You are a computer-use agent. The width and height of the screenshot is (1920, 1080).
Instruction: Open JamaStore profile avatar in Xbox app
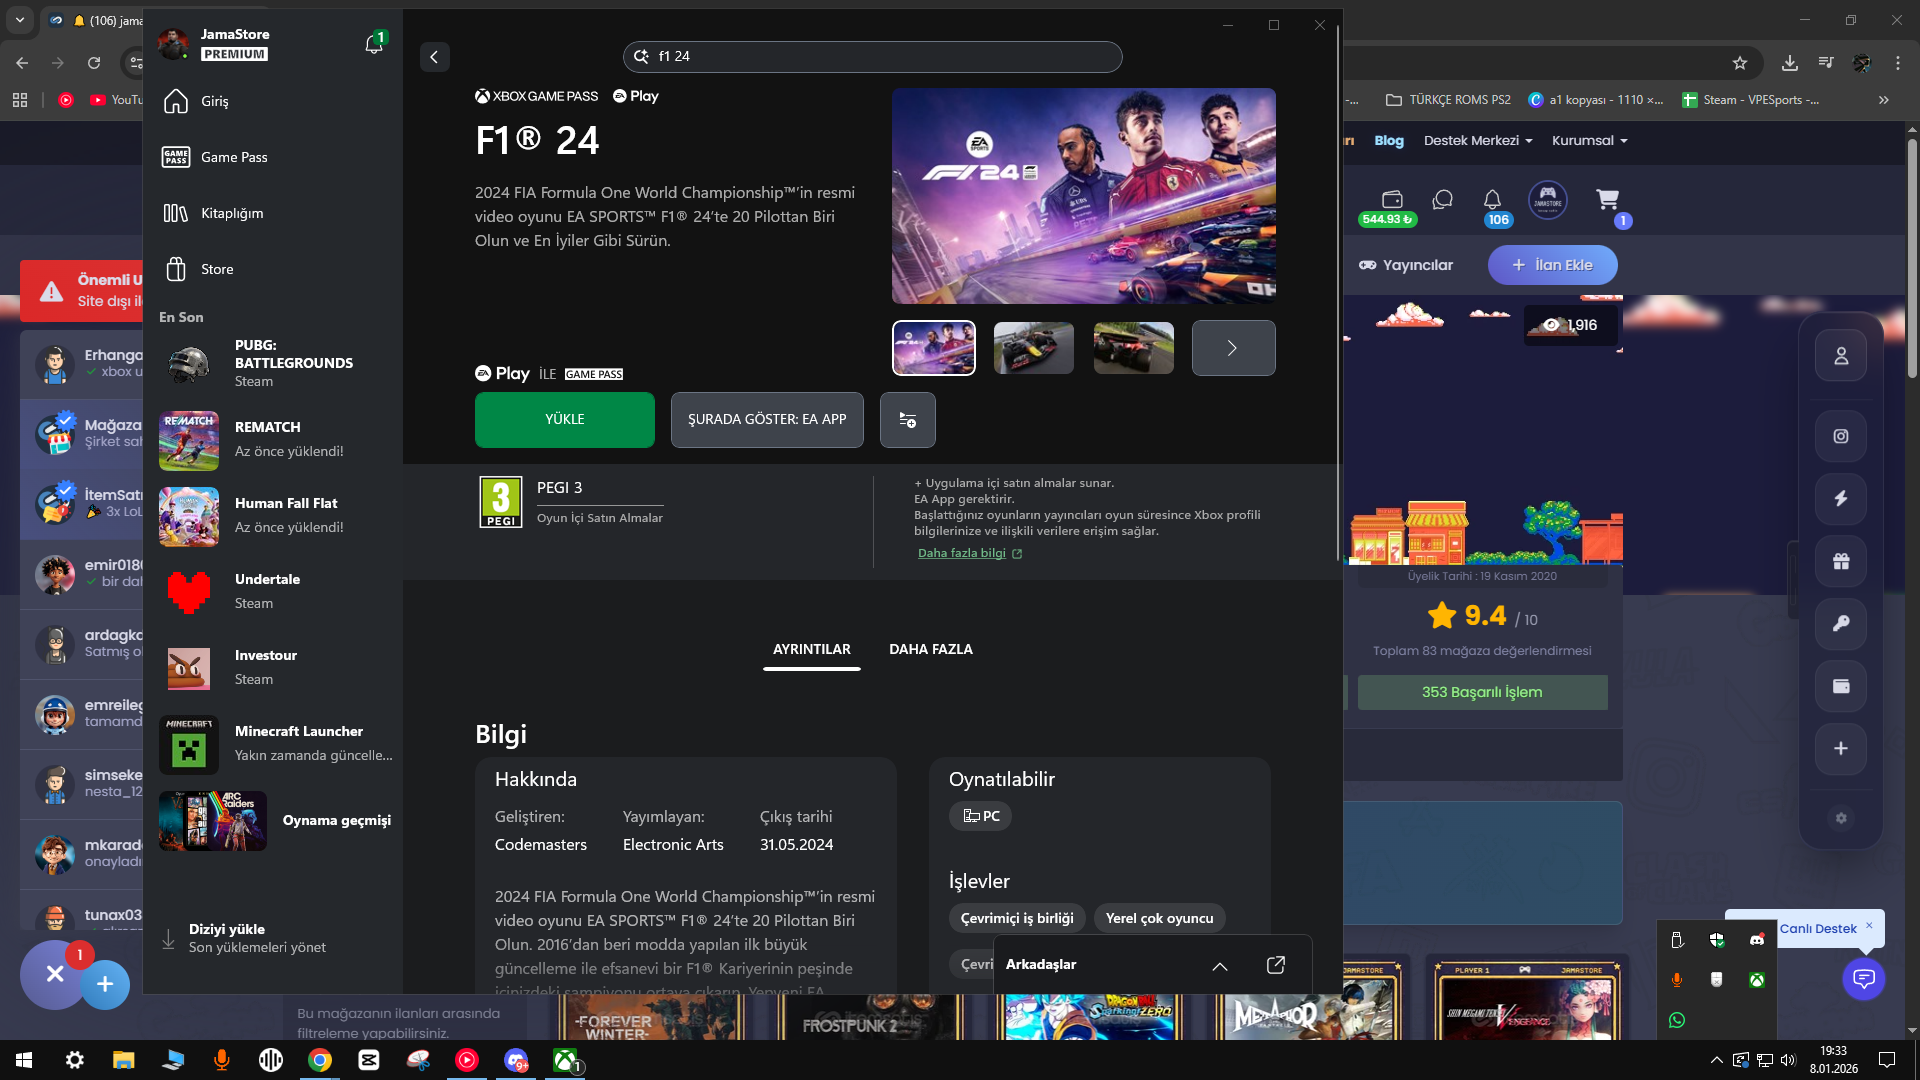174,44
